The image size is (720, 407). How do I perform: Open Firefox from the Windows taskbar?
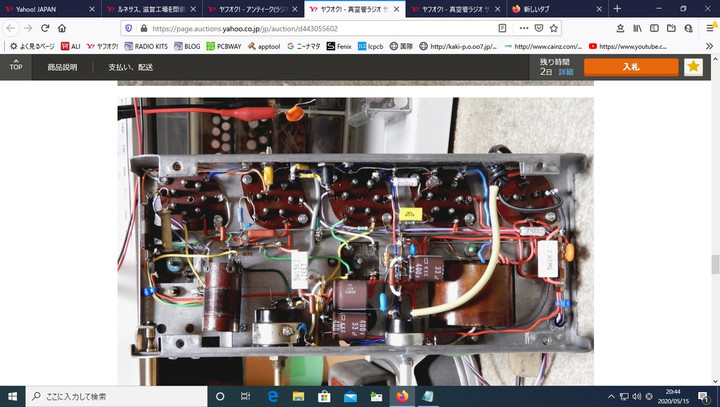(x=402, y=396)
